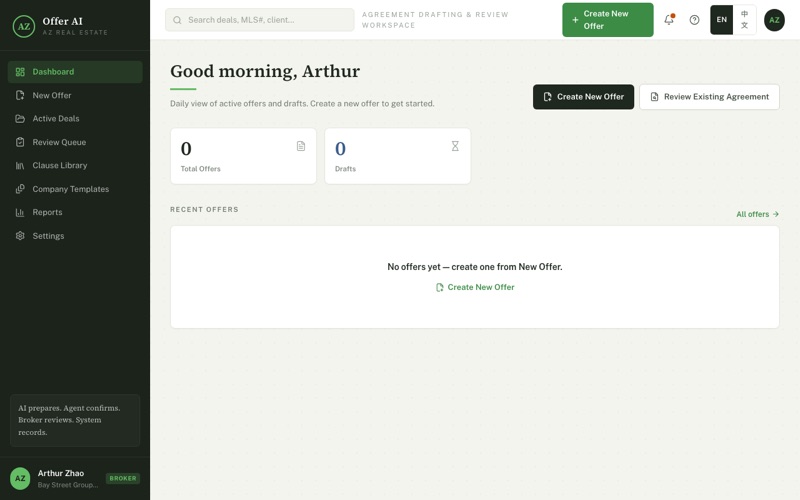Click the search magnifier icon
Viewport: 800px width, 500px height.
(x=177, y=20)
